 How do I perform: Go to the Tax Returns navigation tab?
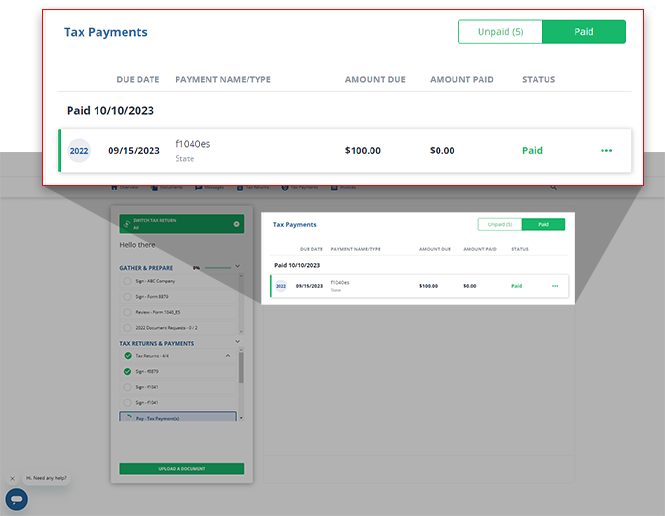[x=253, y=187]
